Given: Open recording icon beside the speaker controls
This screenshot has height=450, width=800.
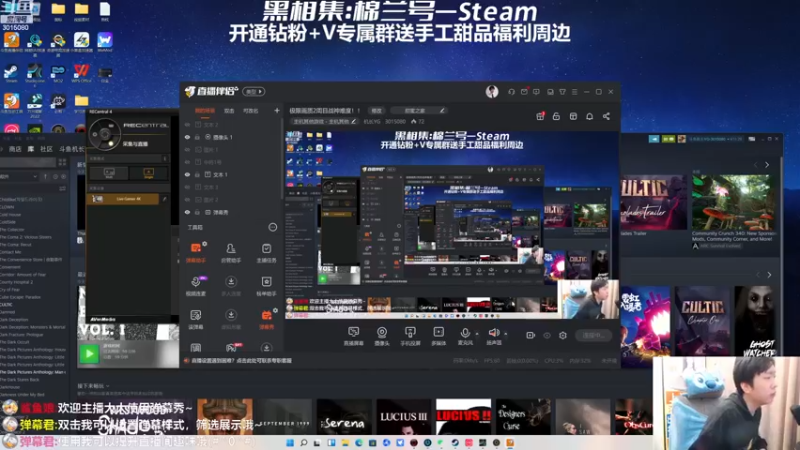Looking at the screenshot, I should tap(531, 335).
